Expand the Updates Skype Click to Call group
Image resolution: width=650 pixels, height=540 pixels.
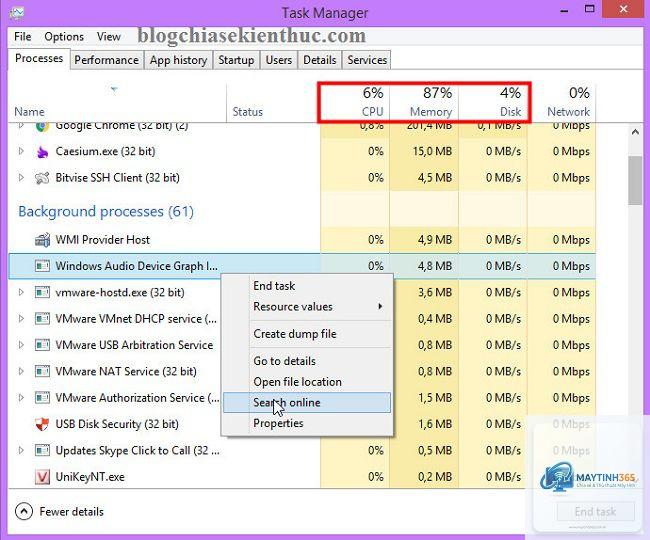coord(21,451)
